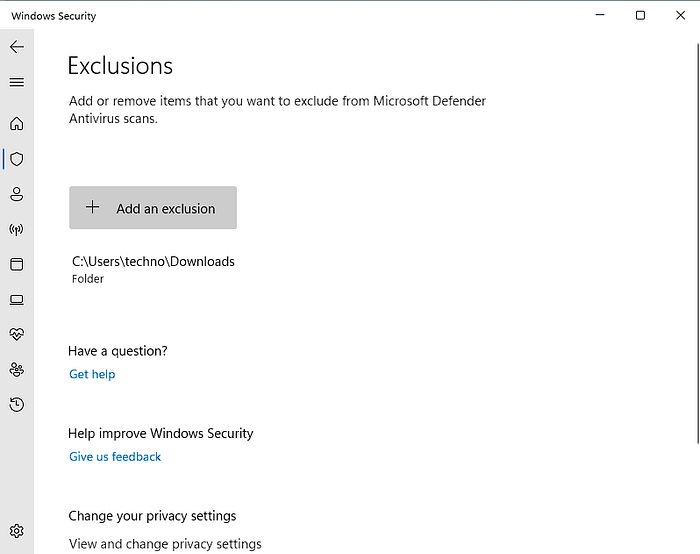Open Account protection person icon

pos(17,194)
